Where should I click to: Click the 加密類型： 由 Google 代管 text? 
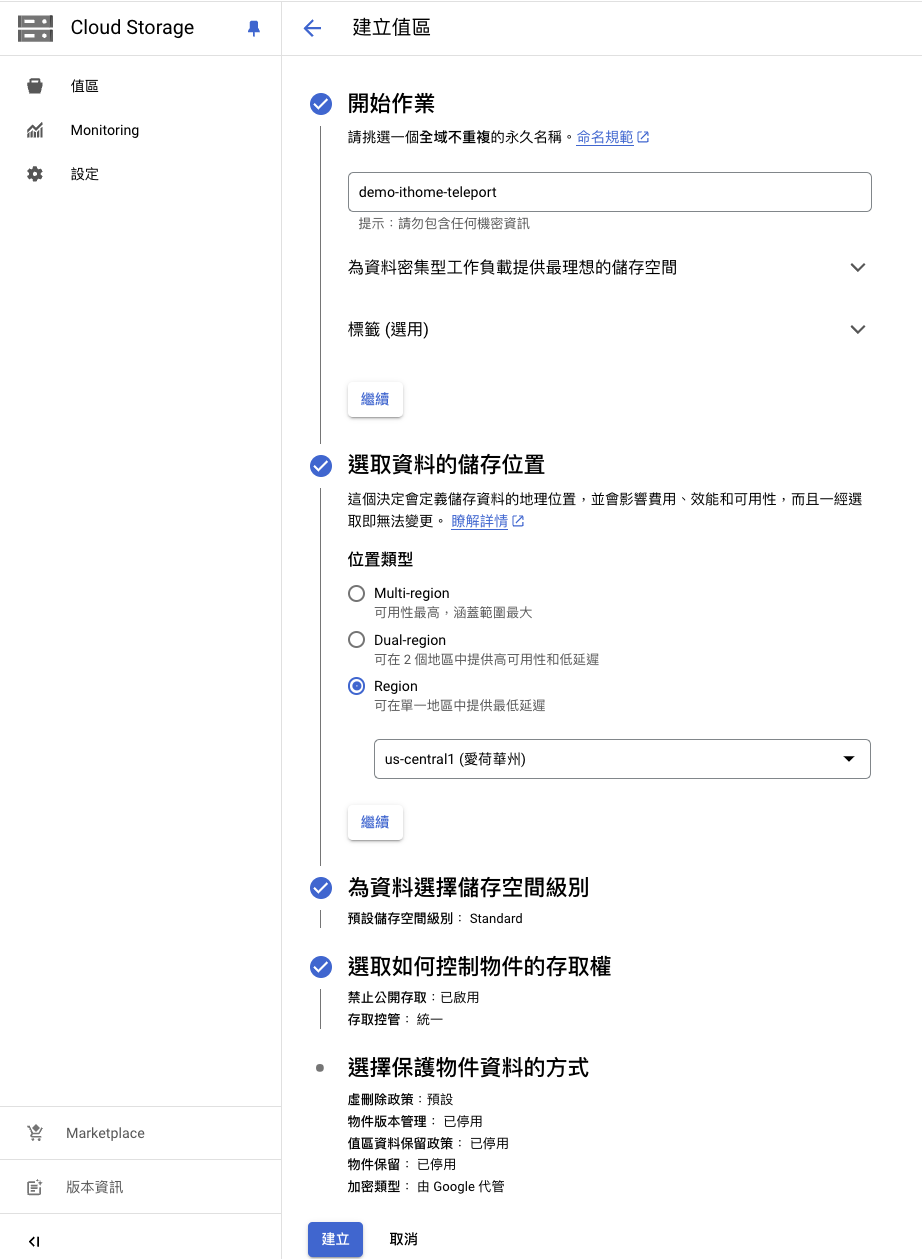coord(426,1187)
